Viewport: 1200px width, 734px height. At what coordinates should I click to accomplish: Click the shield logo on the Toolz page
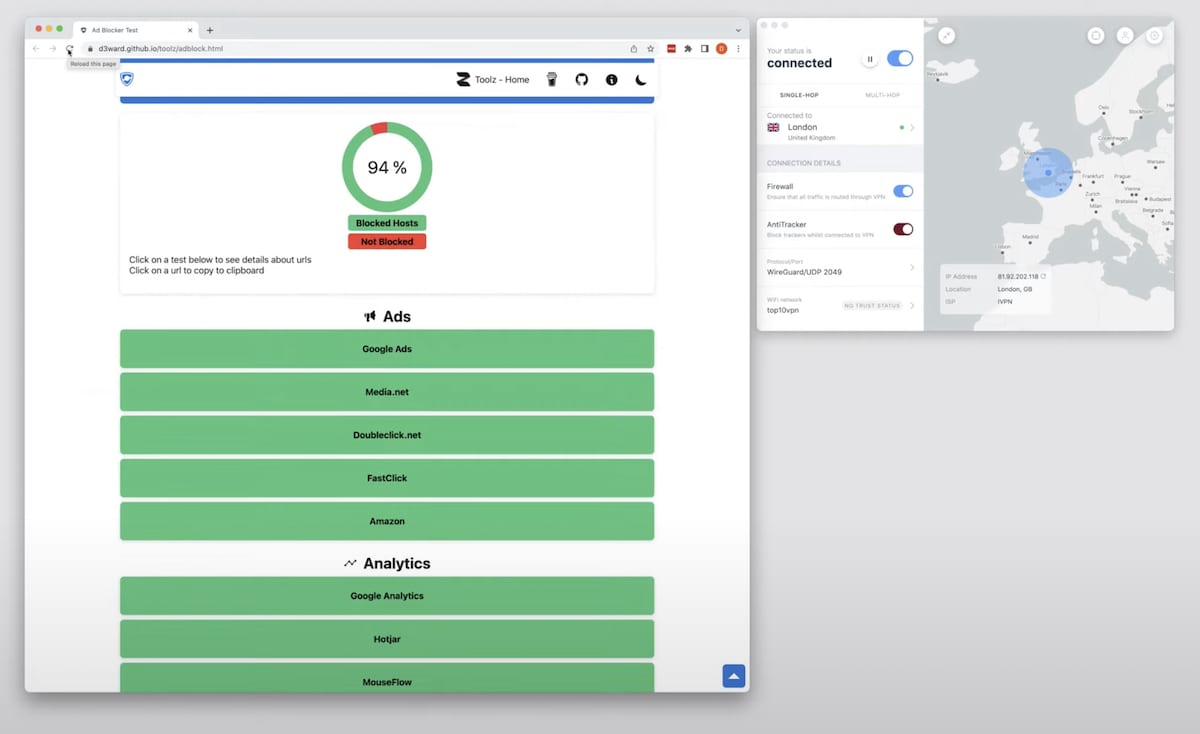[x=127, y=79]
